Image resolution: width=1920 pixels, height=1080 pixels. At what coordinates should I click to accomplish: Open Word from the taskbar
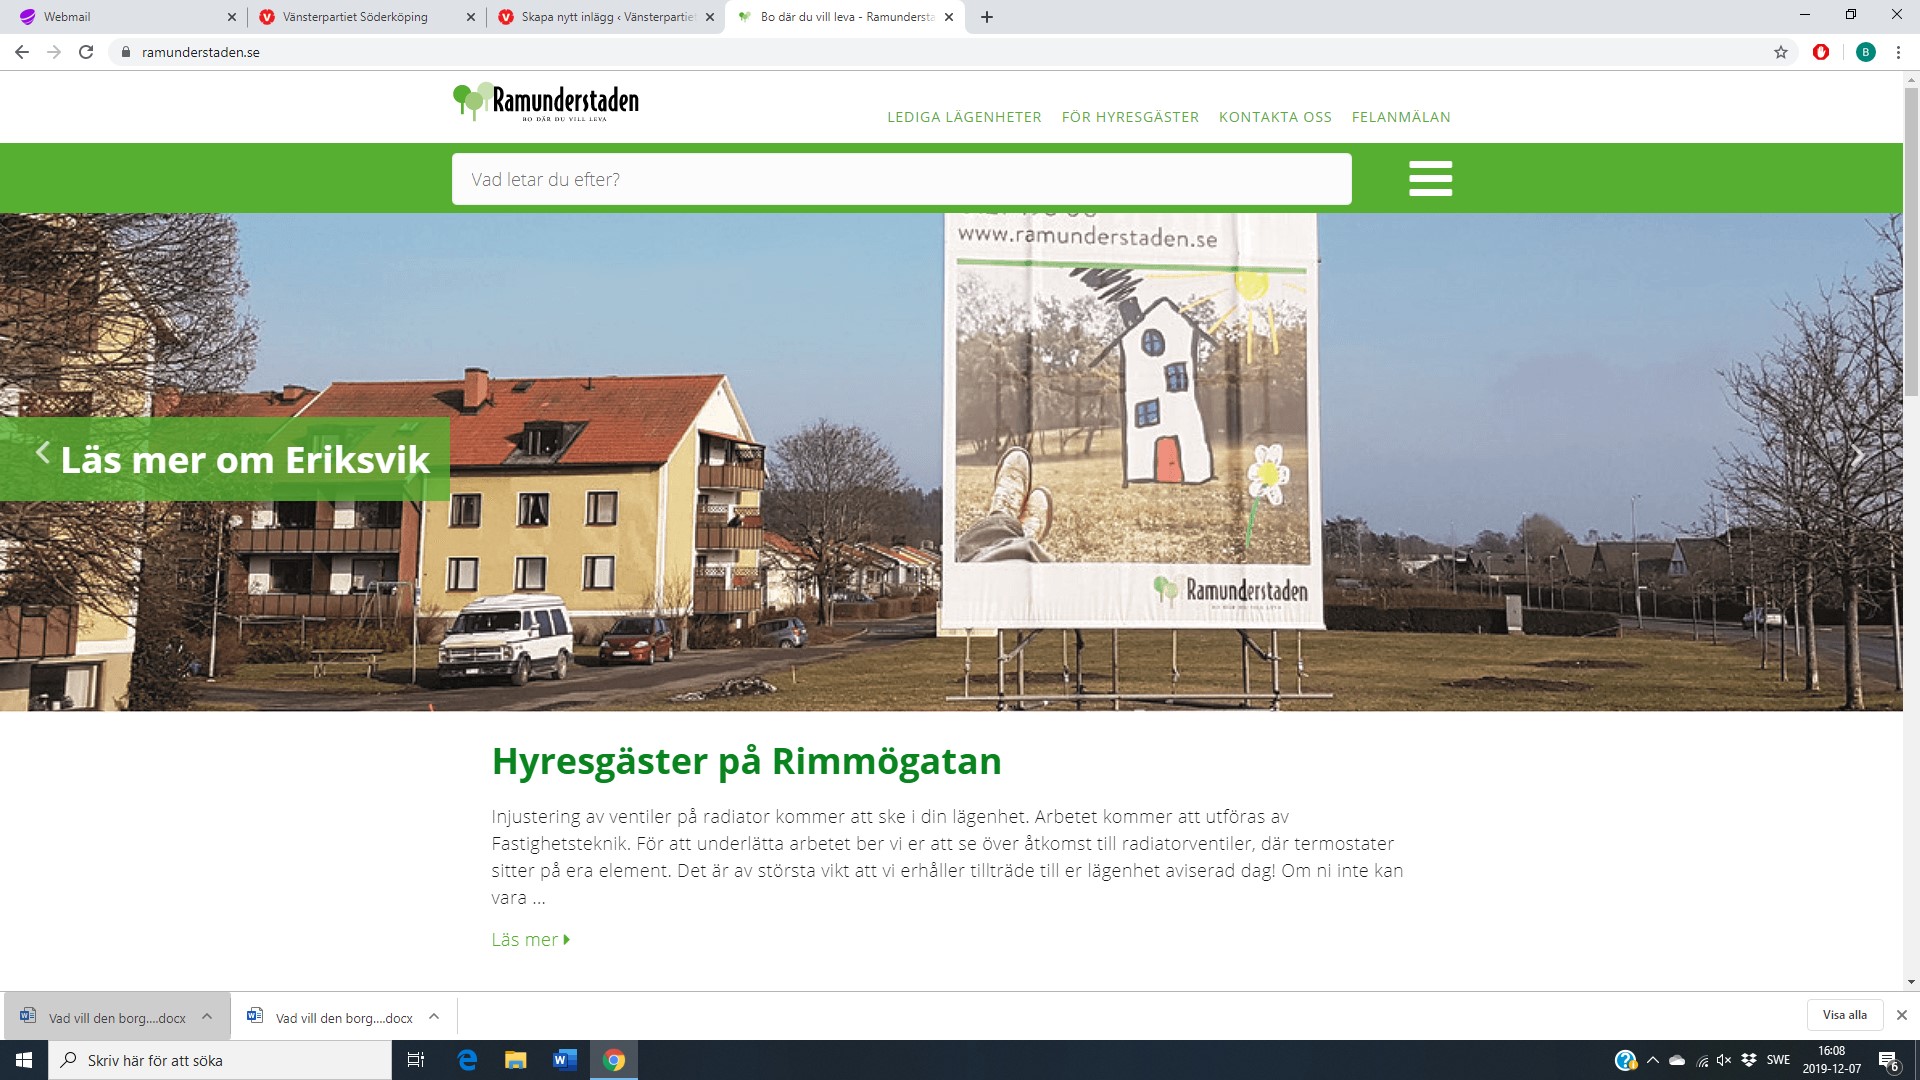point(564,1060)
